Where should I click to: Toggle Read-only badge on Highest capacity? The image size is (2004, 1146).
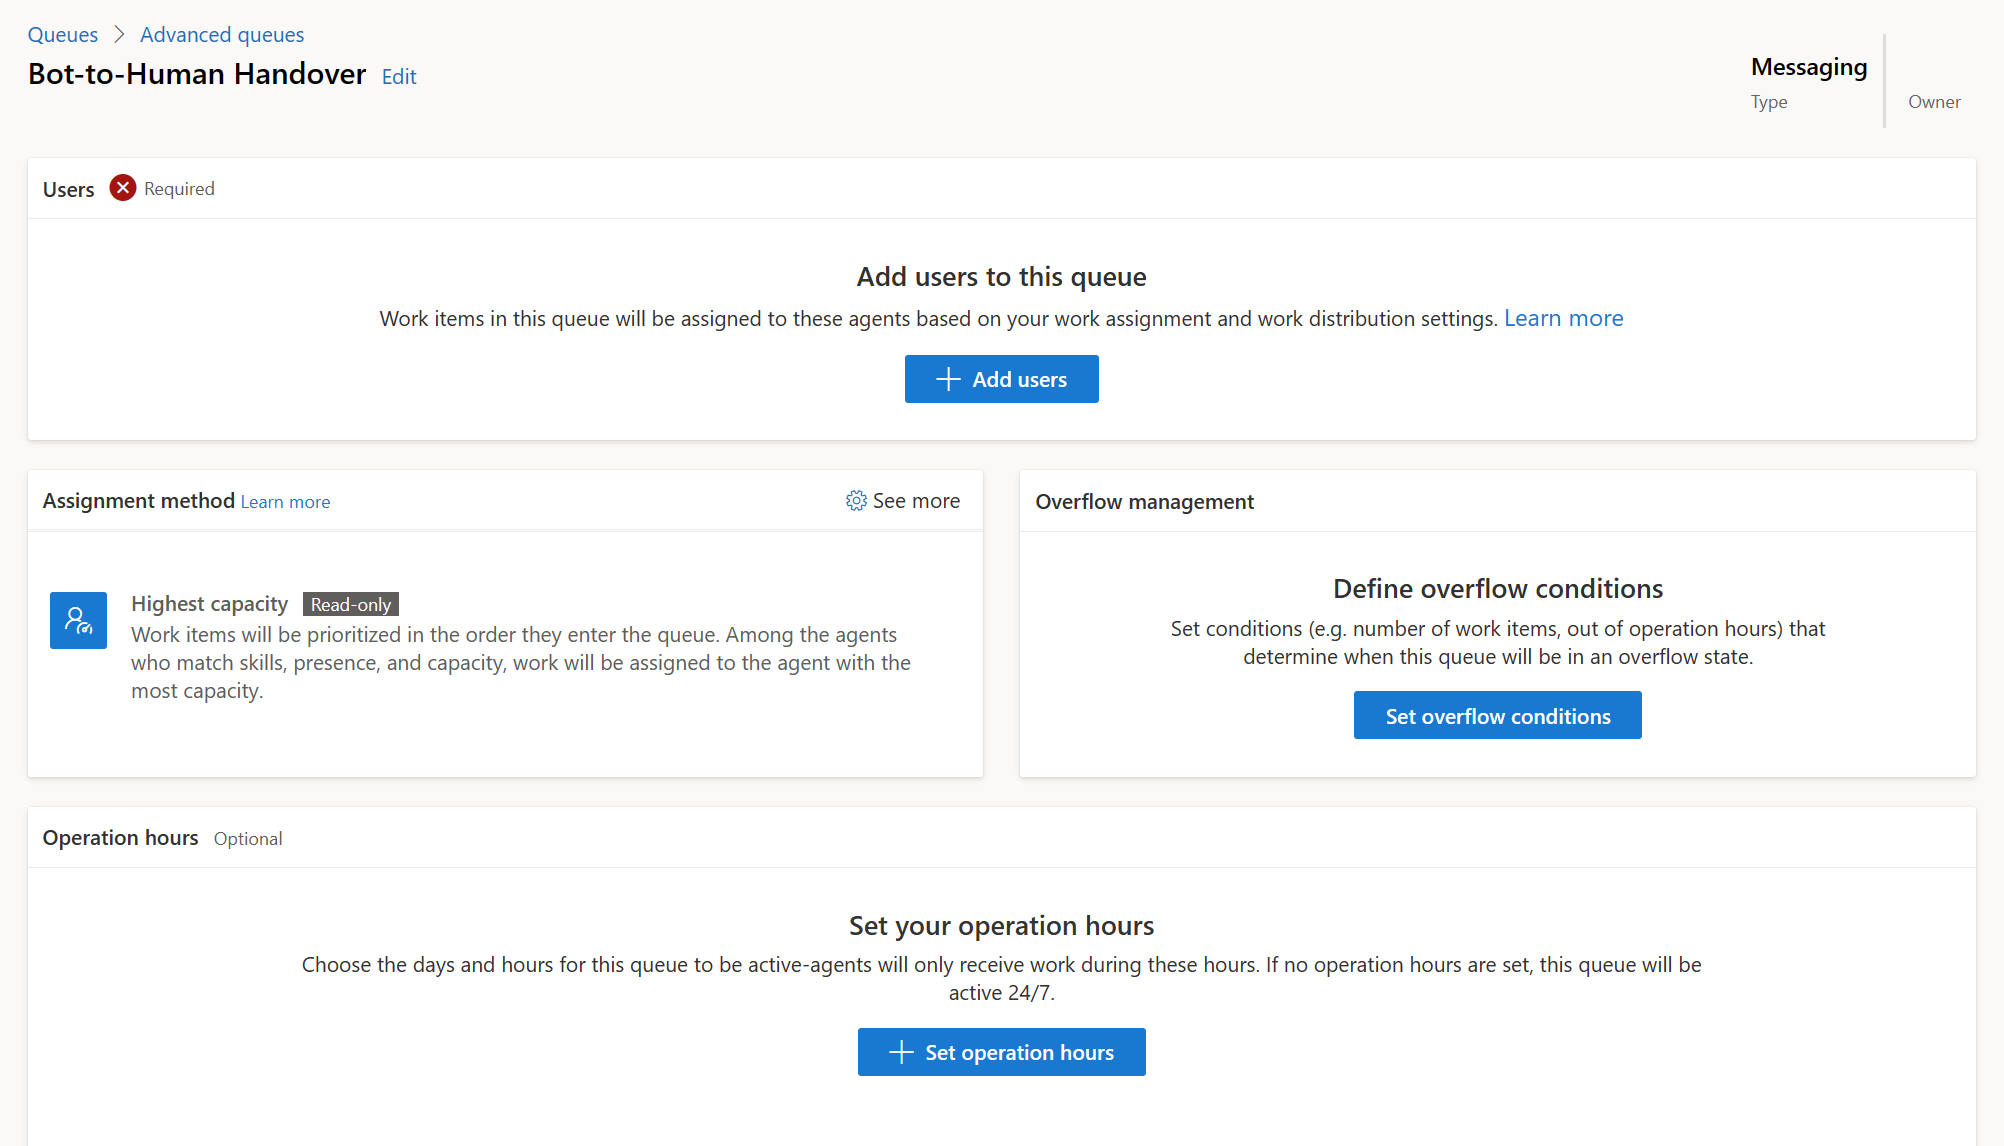pyautogui.click(x=348, y=603)
